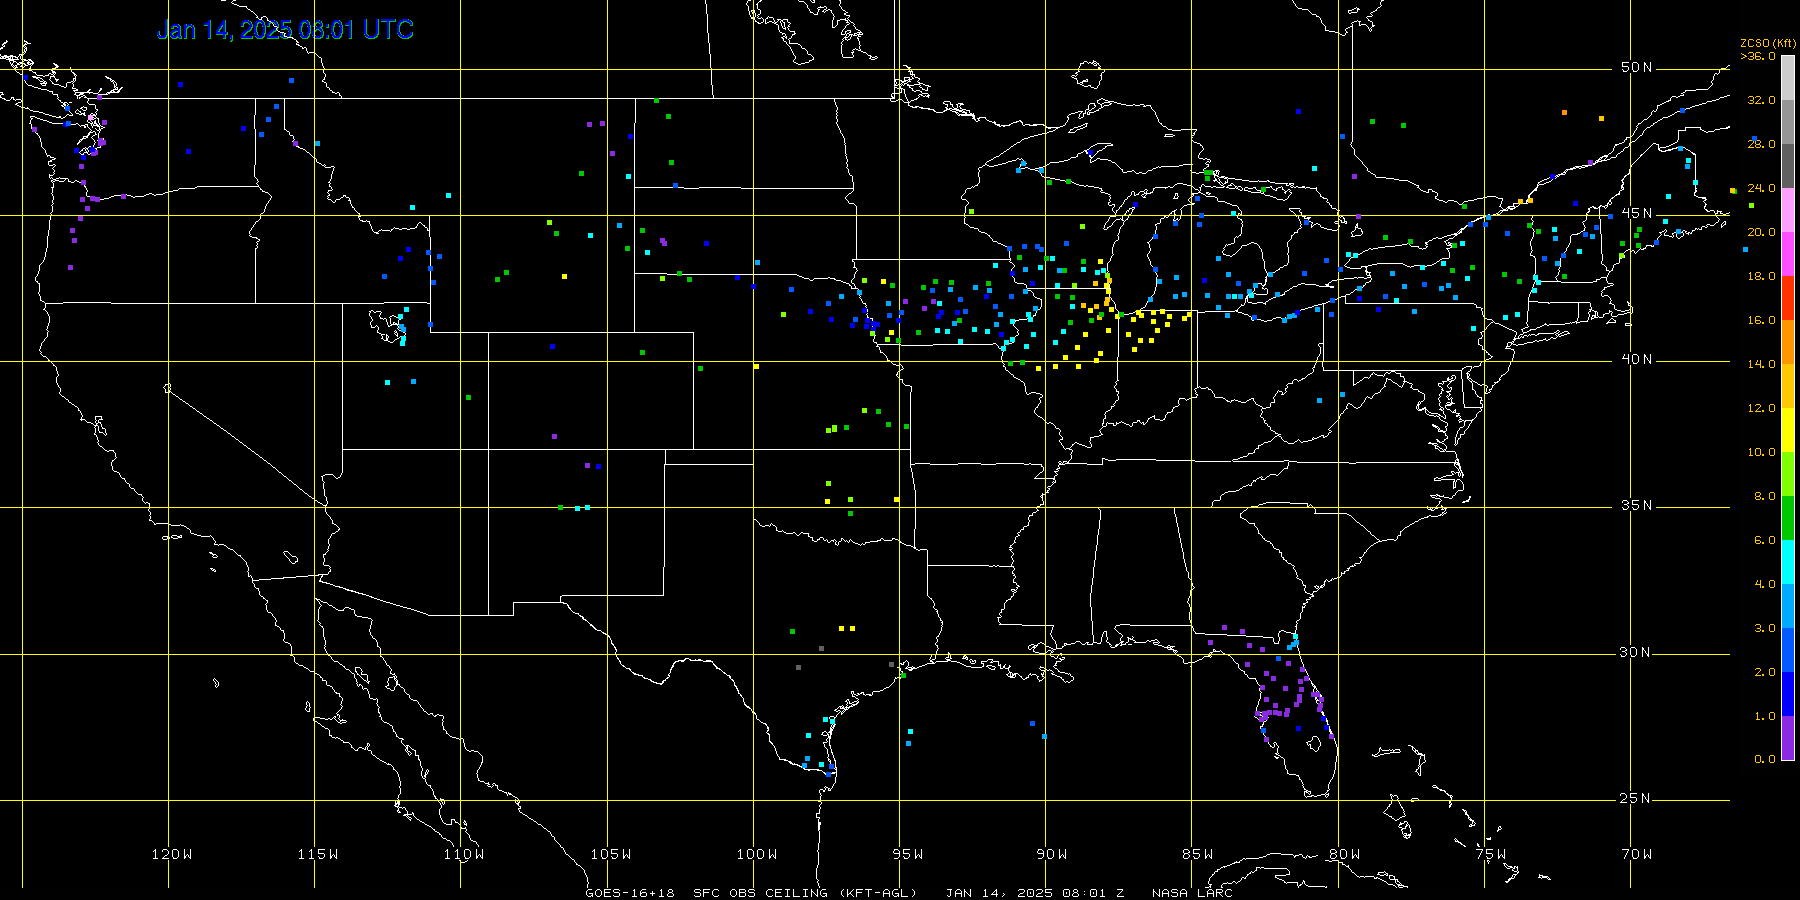Click the 30 N latitude label
1800x900 pixels.
pos(1636,652)
